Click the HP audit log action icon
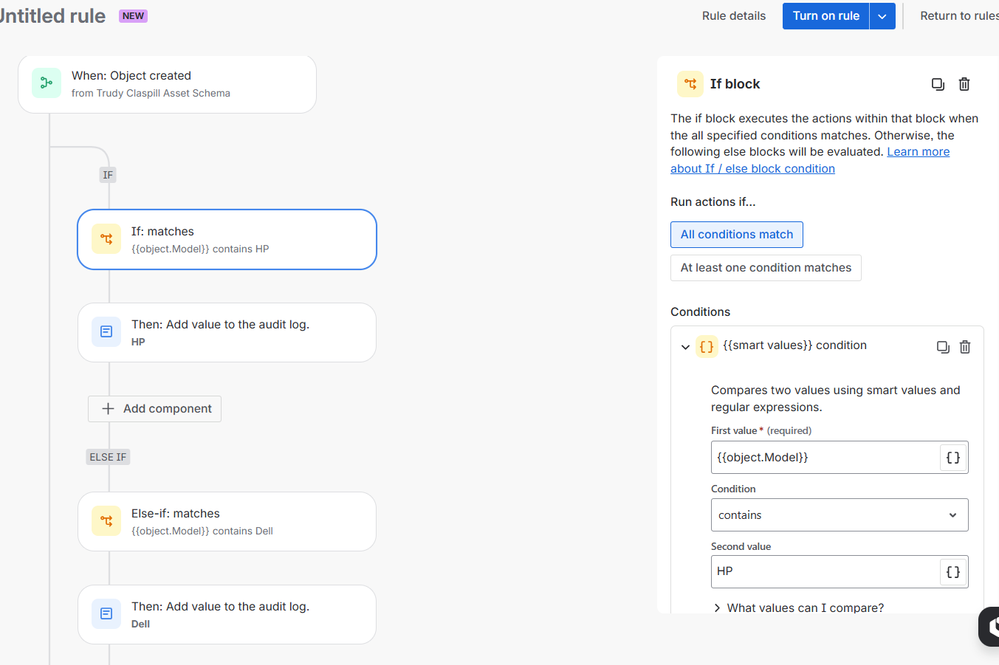 (106, 332)
